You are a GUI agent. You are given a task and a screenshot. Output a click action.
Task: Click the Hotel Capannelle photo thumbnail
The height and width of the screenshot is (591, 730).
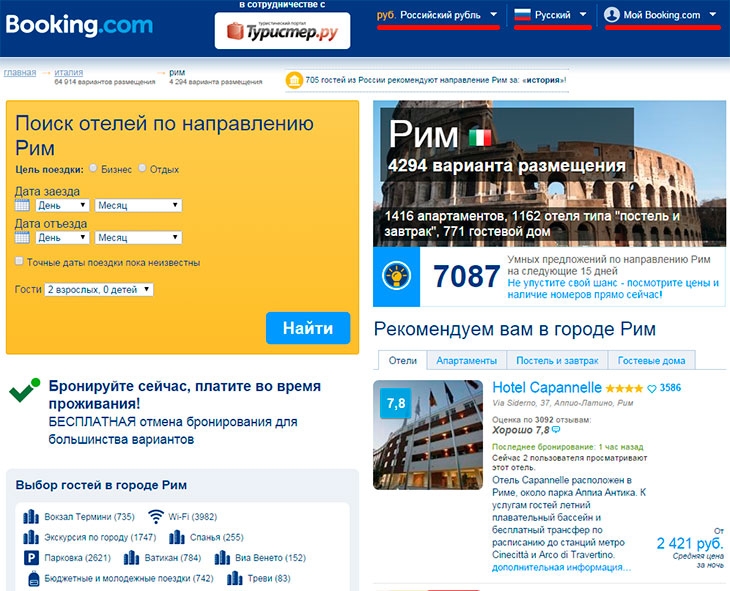pyautogui.click(x=428, y=435)
